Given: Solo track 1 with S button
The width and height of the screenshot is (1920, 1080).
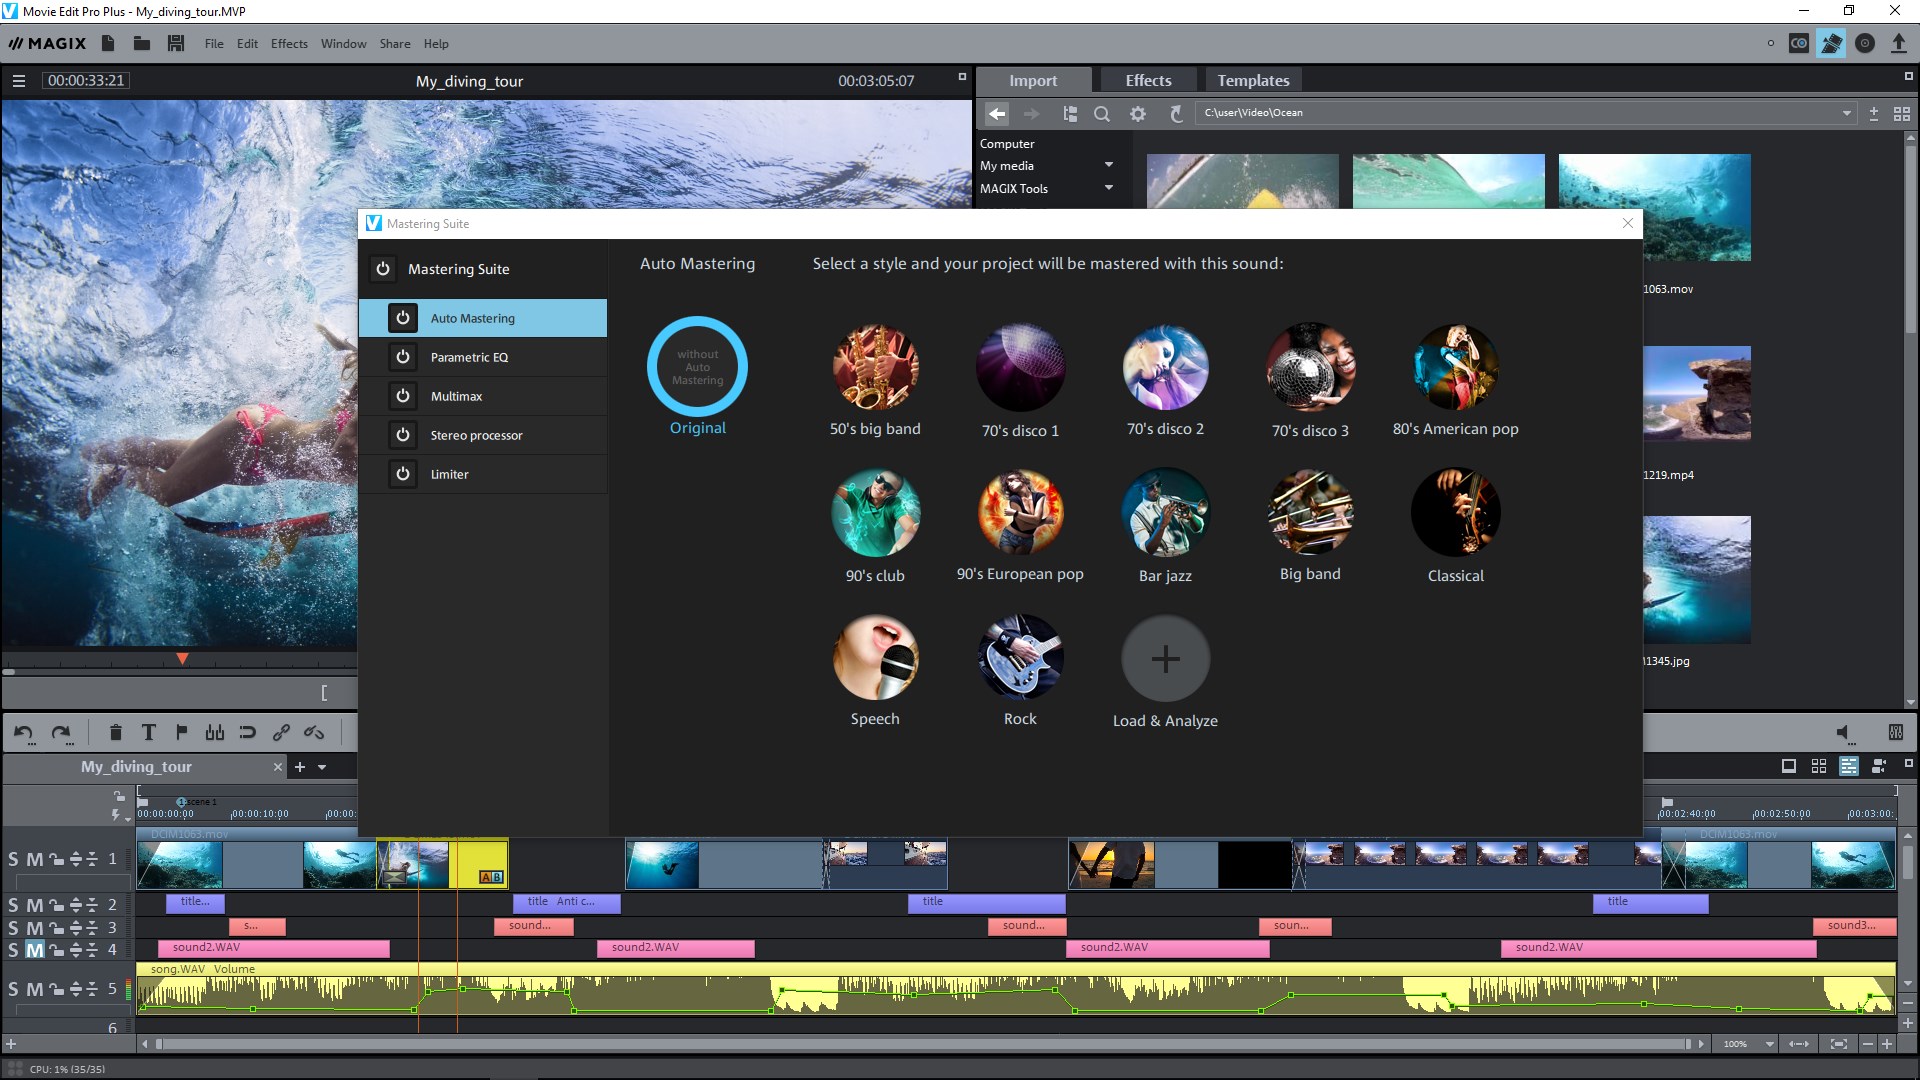Looking at the screenshot, I should (13, 859).
